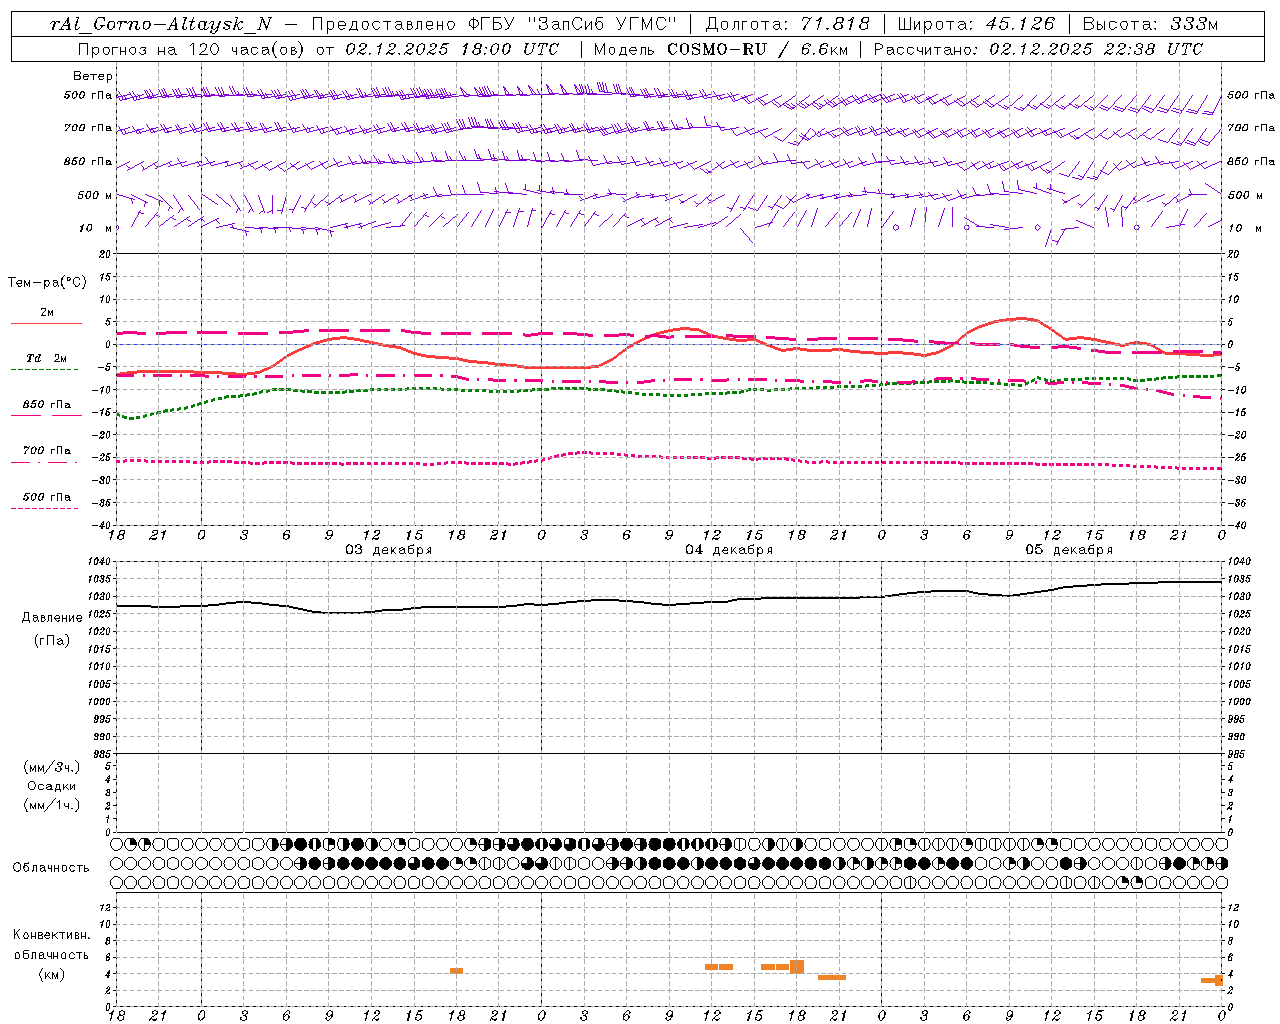
Task: Click the model name COSMO-RU / 6.6км
Action: pyautogui.click(x=757, y=49)
